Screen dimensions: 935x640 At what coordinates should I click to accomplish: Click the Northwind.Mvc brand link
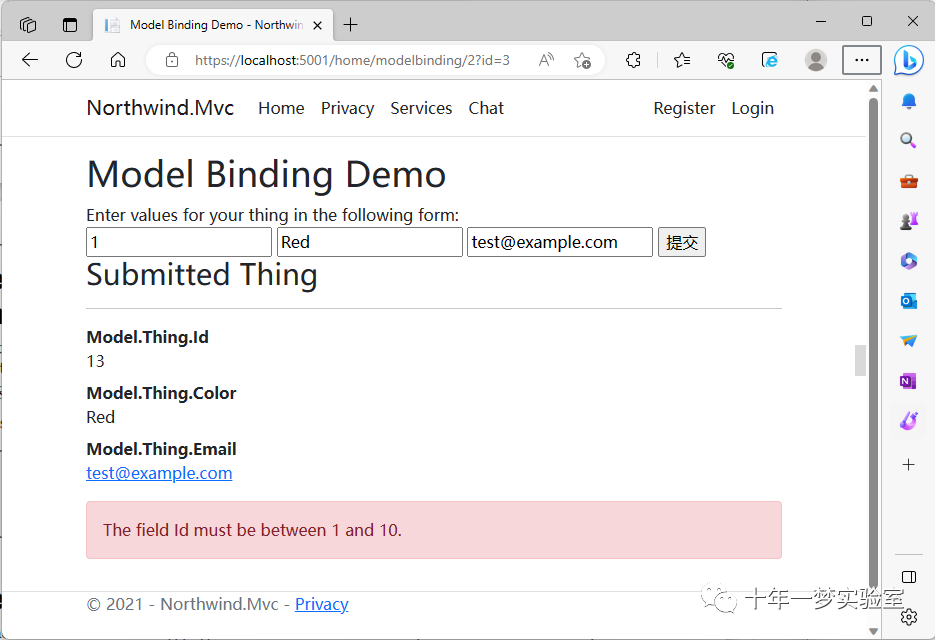click(x=160, y=108)
